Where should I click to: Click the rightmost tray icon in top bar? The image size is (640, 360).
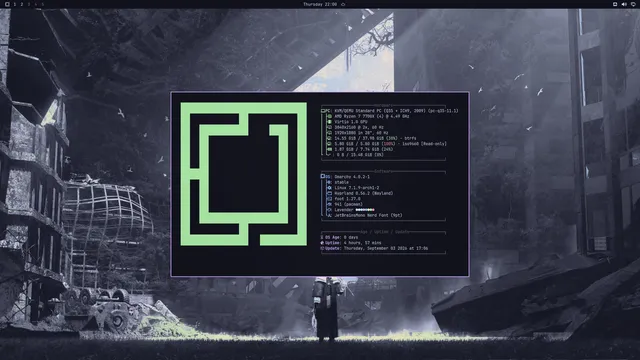[x=633, y=4]
